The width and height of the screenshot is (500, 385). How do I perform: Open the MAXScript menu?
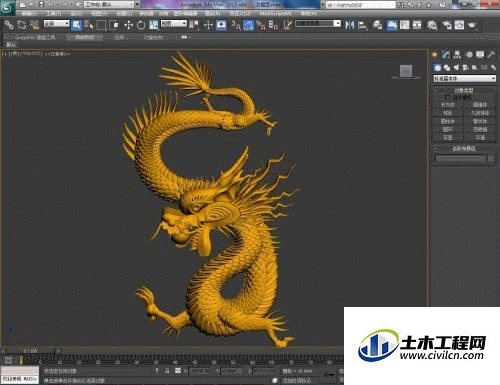[275, 14]
